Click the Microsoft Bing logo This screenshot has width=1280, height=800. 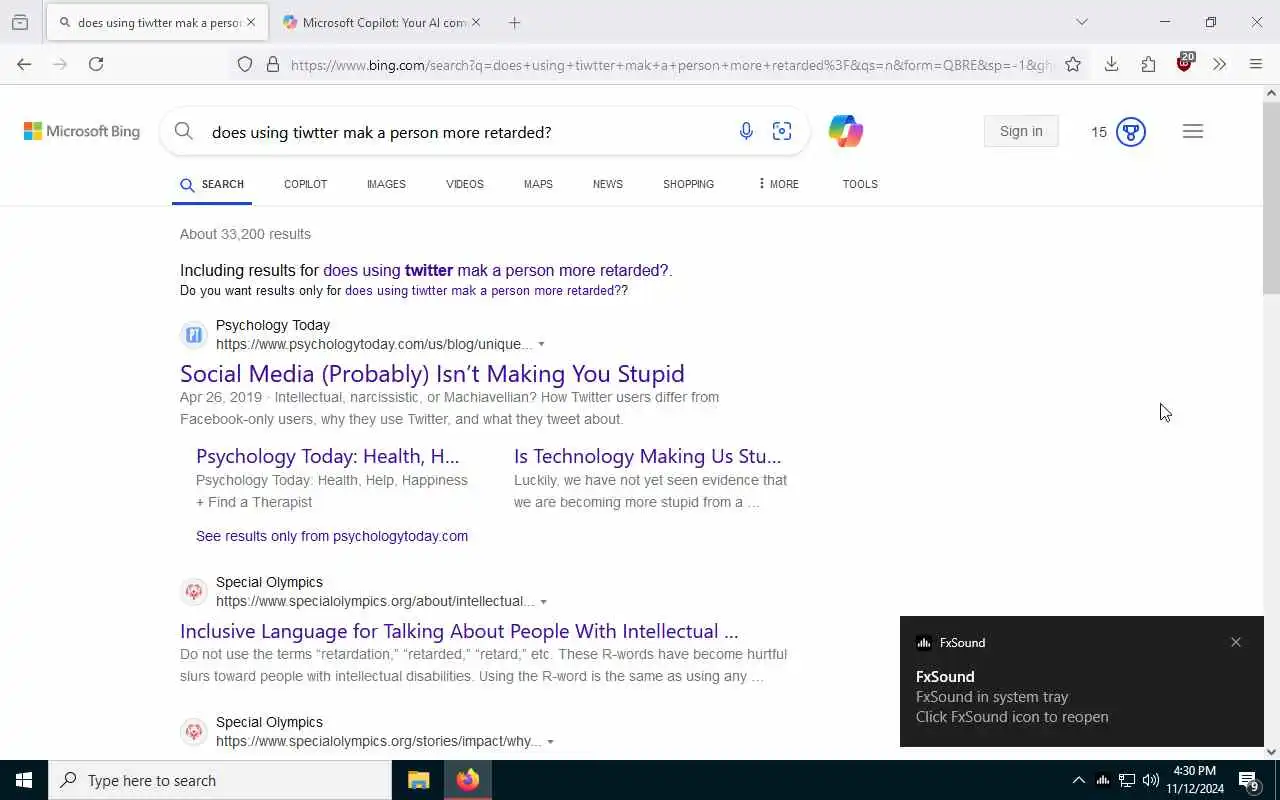(x=82, y=131)
